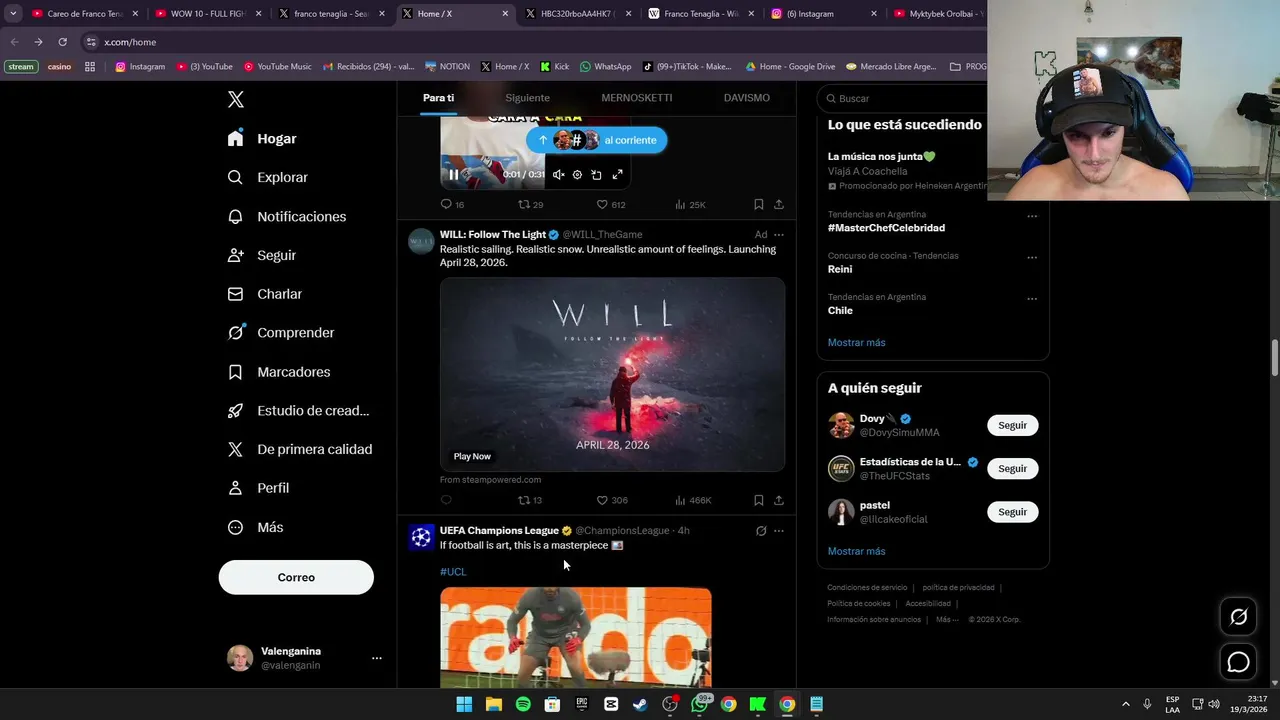Open Charlar messages in sidebar
The image size is (1280, 720).
(264, 294)
